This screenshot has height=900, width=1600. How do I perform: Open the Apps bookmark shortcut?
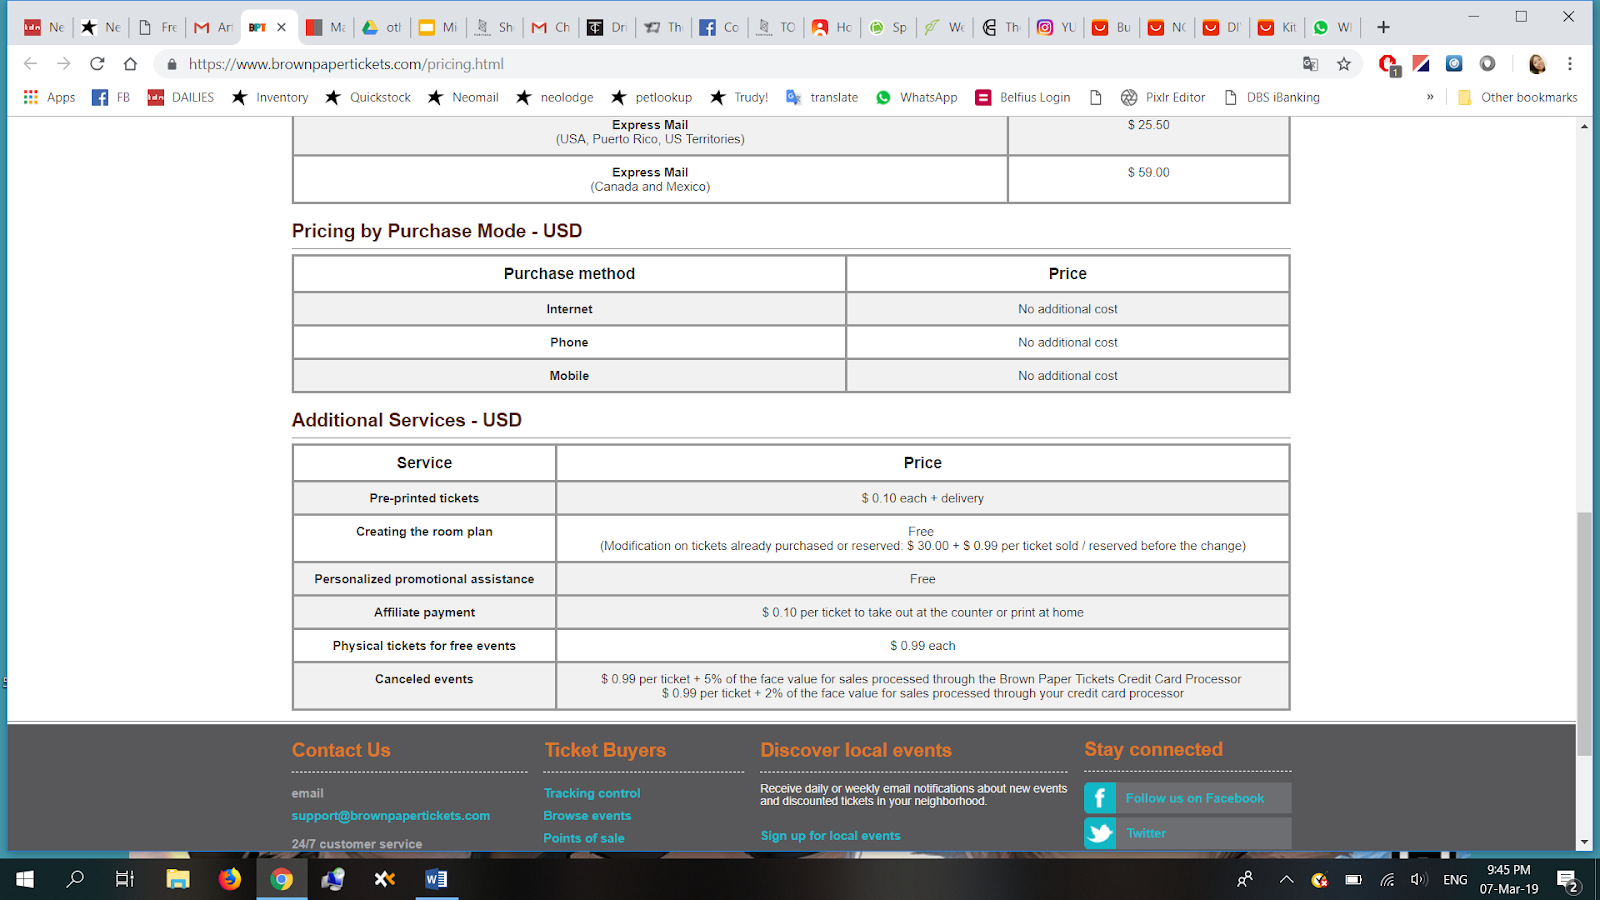click(x=49, y=97)
